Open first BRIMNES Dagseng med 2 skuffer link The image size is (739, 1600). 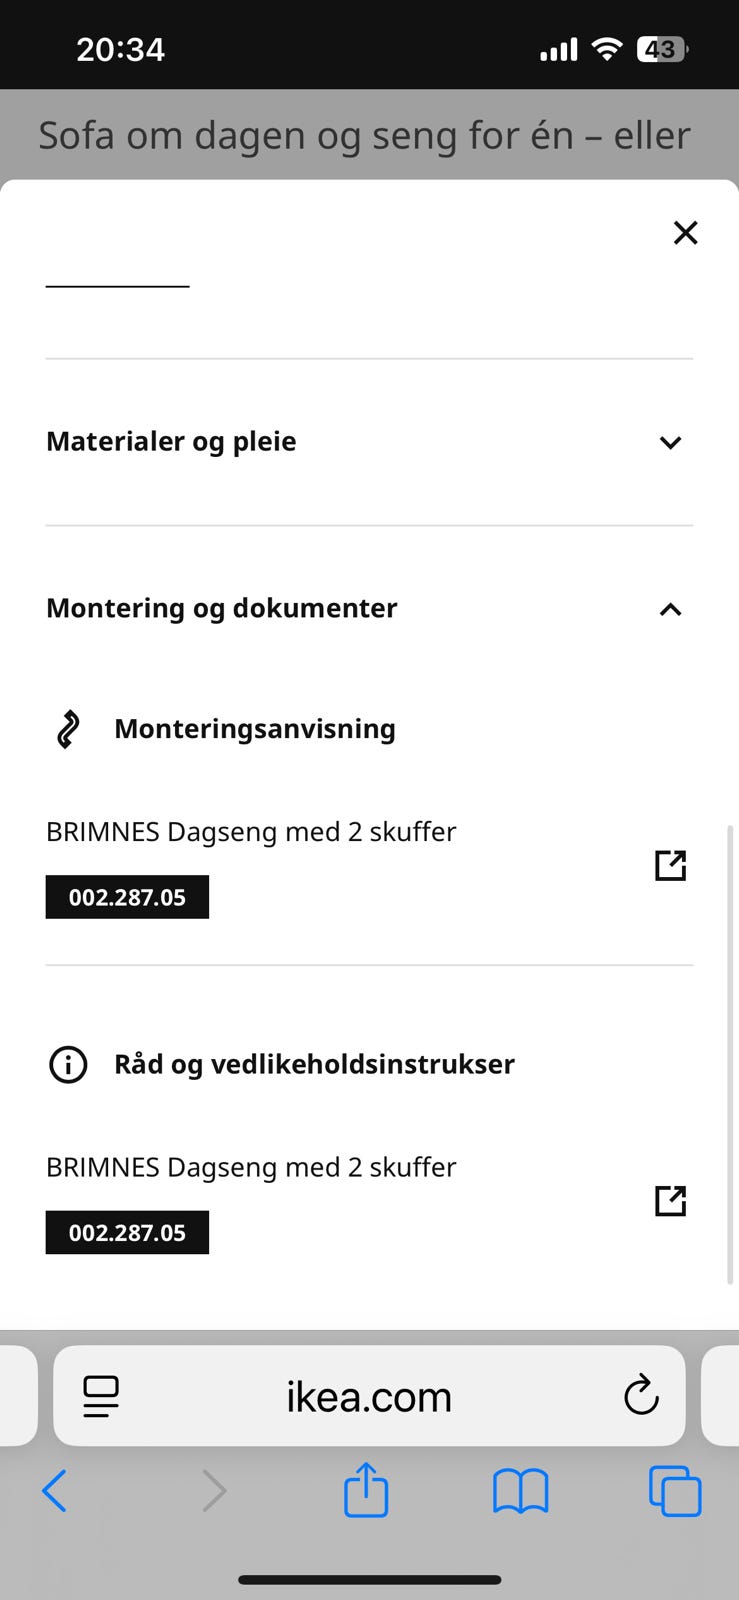point(251,832)
